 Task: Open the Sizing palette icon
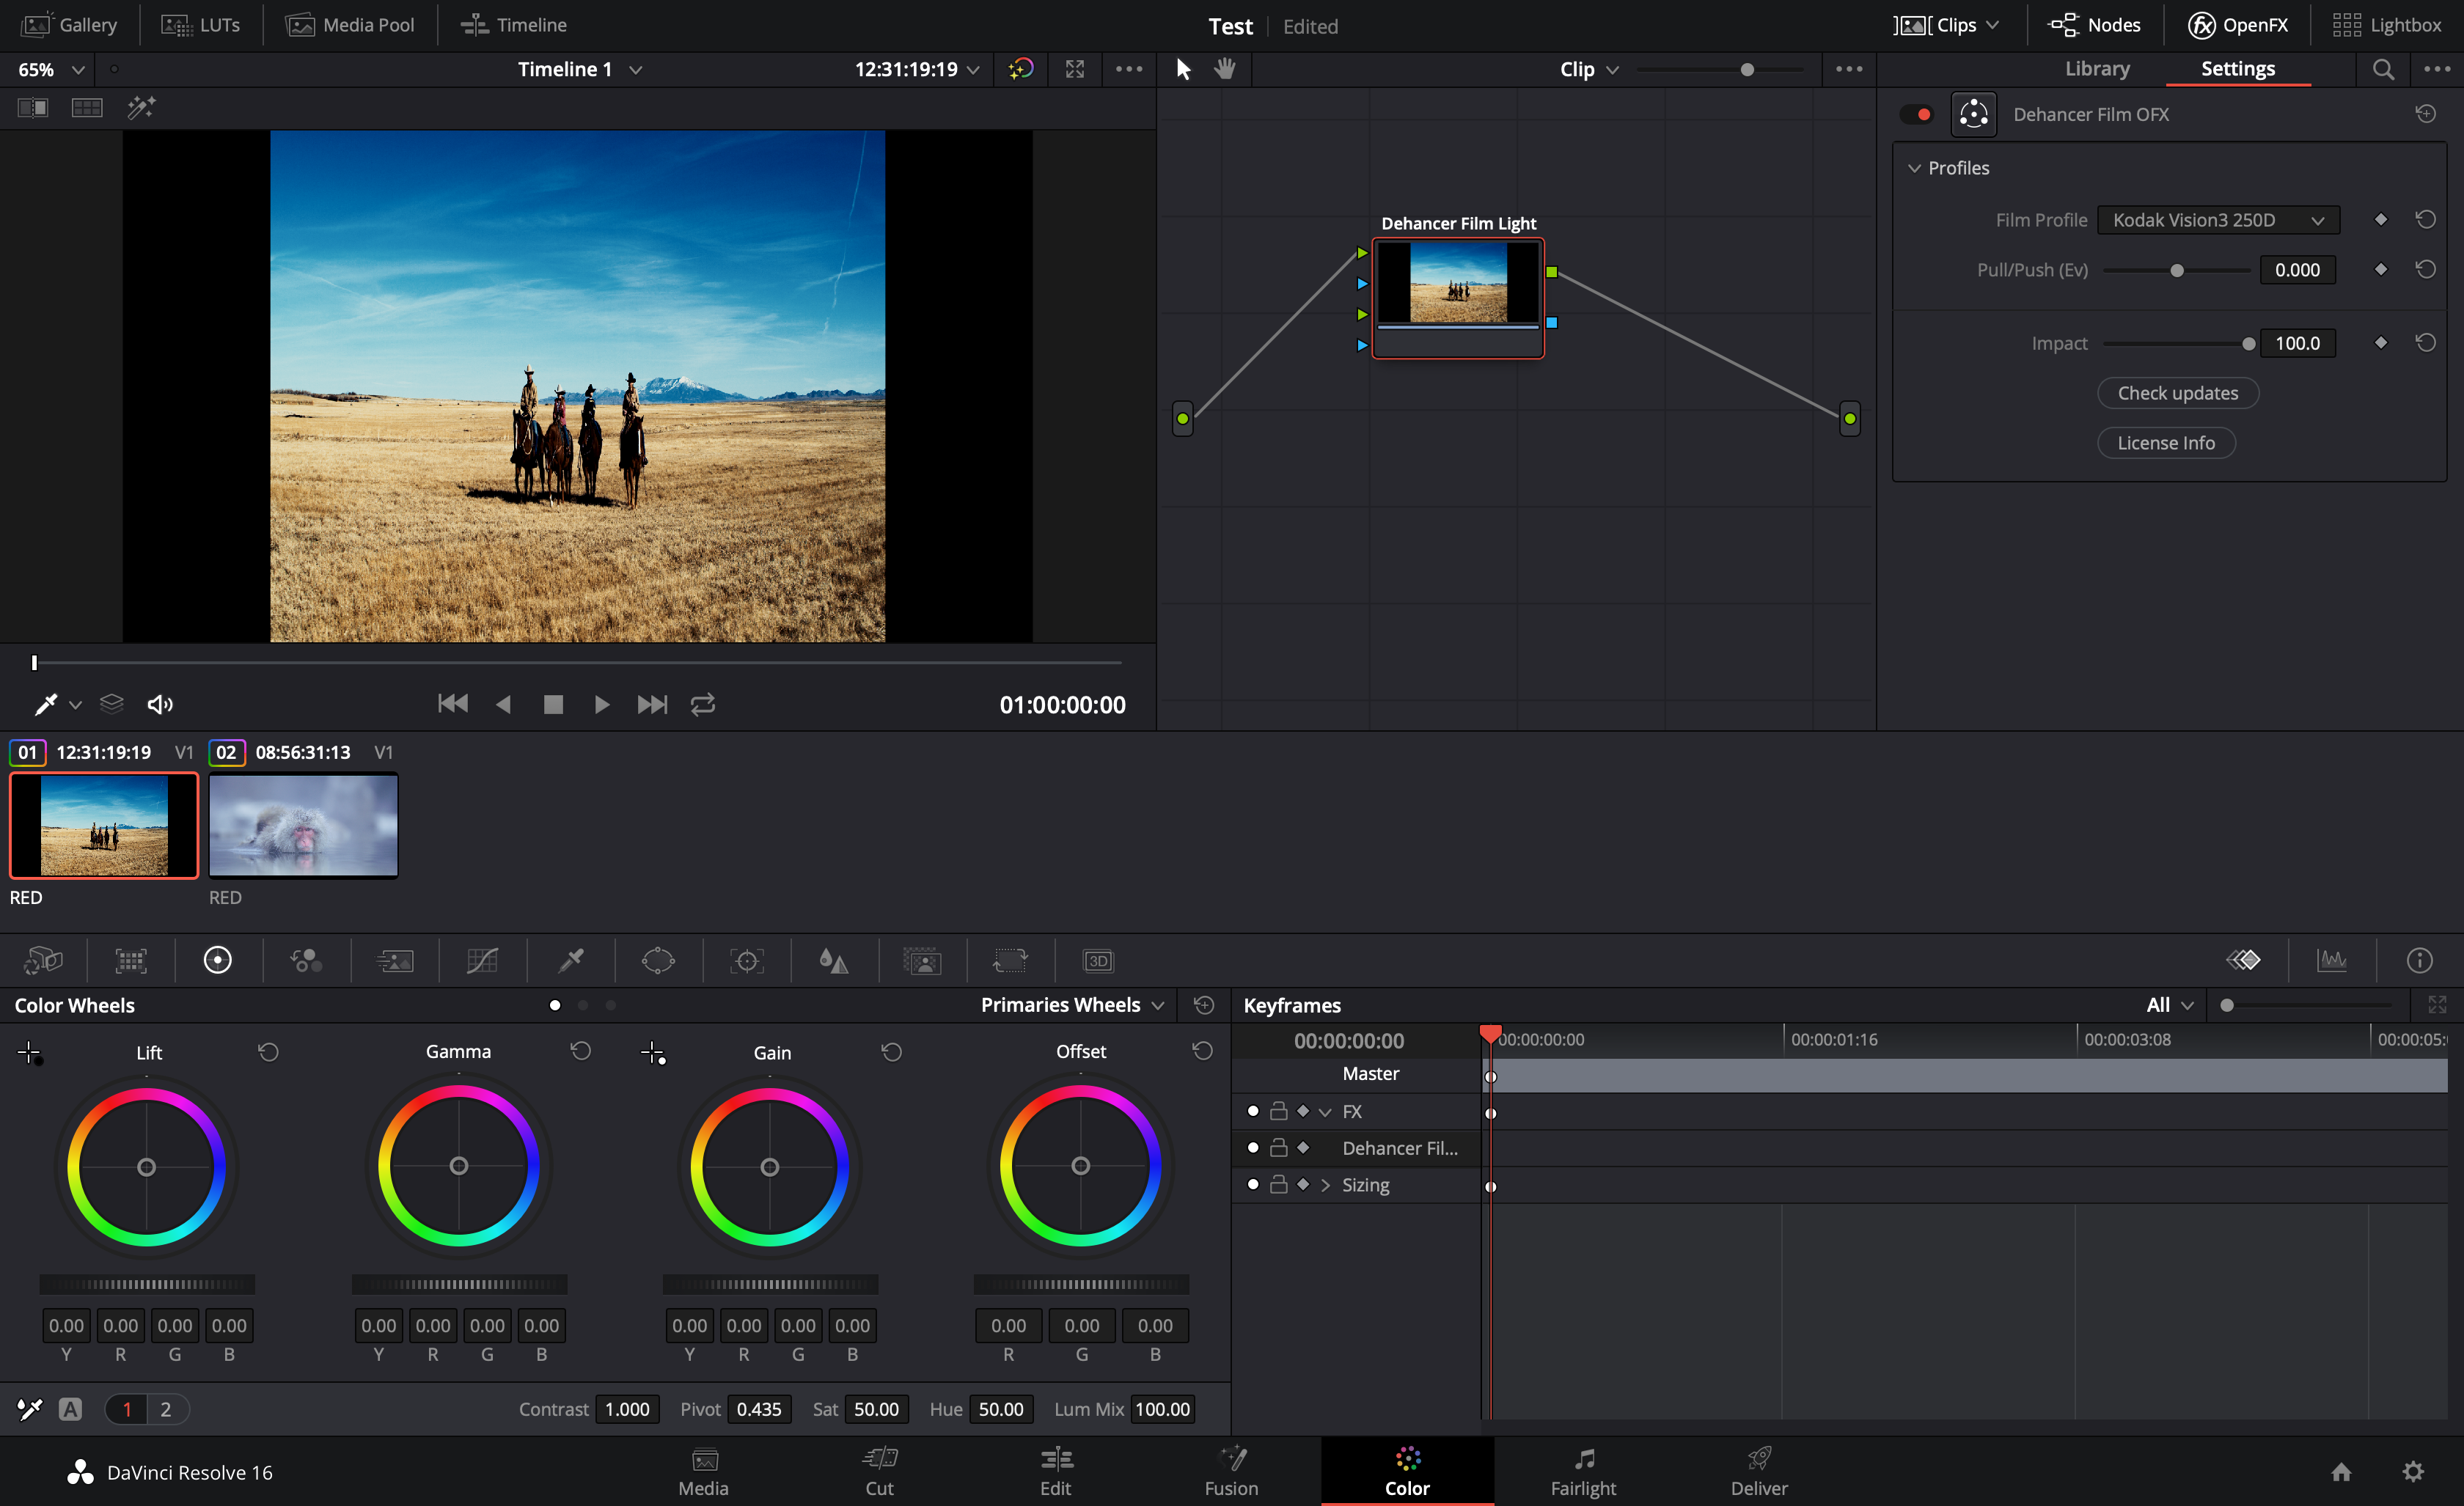[1010, 961]
